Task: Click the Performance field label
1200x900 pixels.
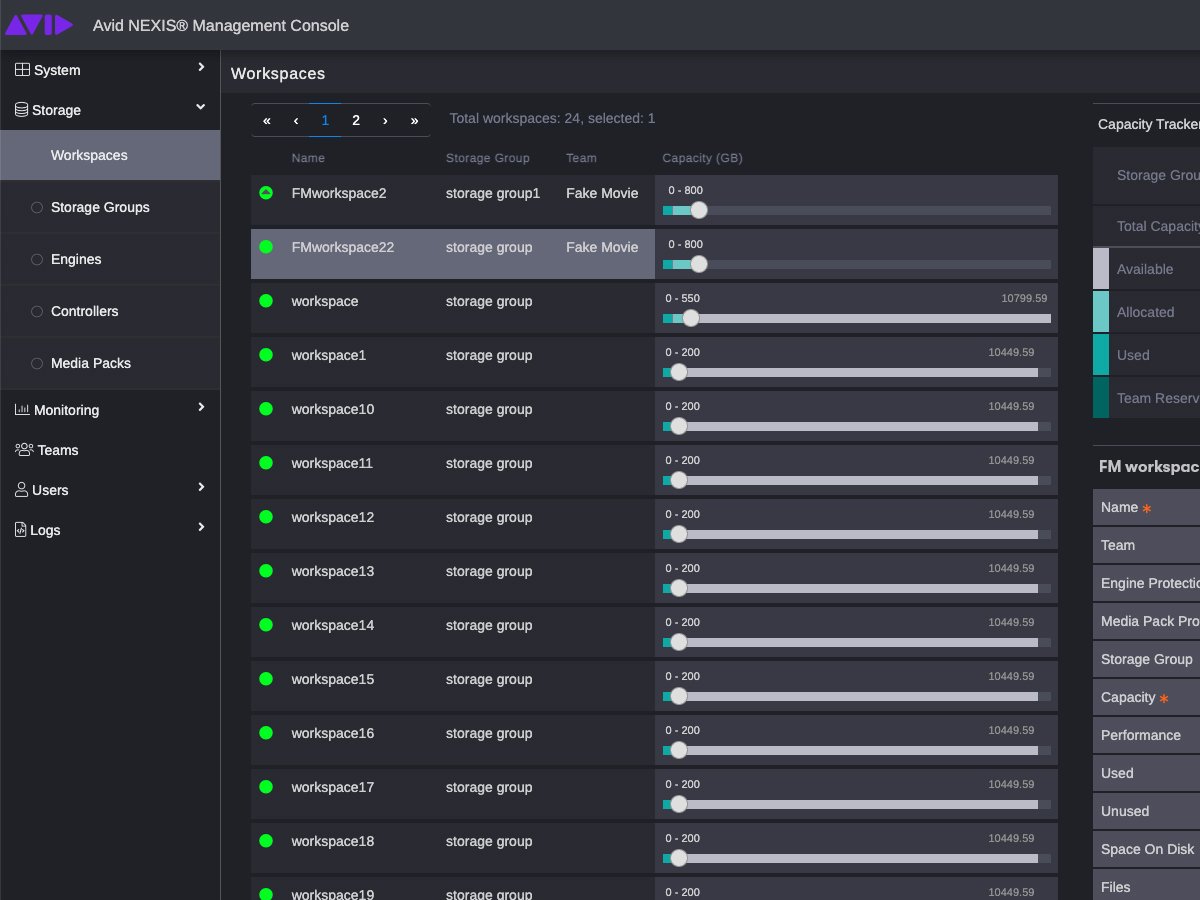Action: point(1141,735)
